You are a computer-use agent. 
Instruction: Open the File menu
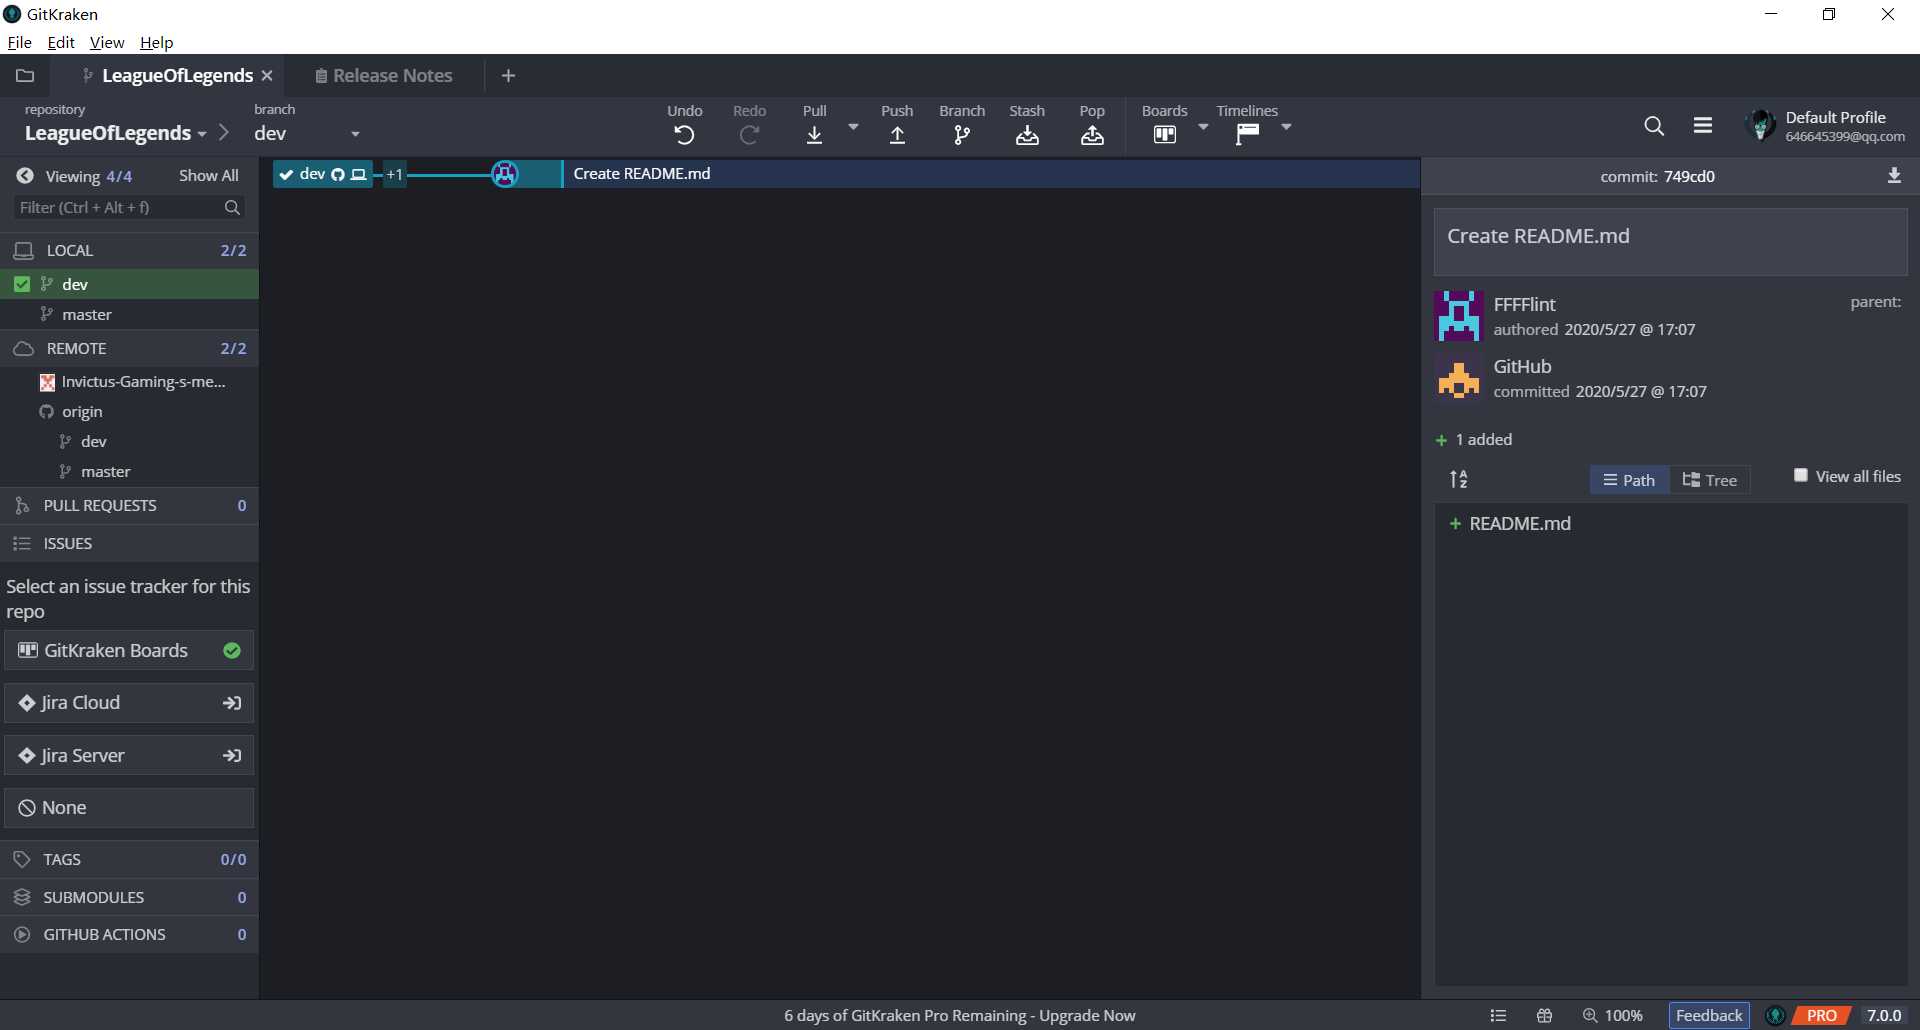(19, 42)
